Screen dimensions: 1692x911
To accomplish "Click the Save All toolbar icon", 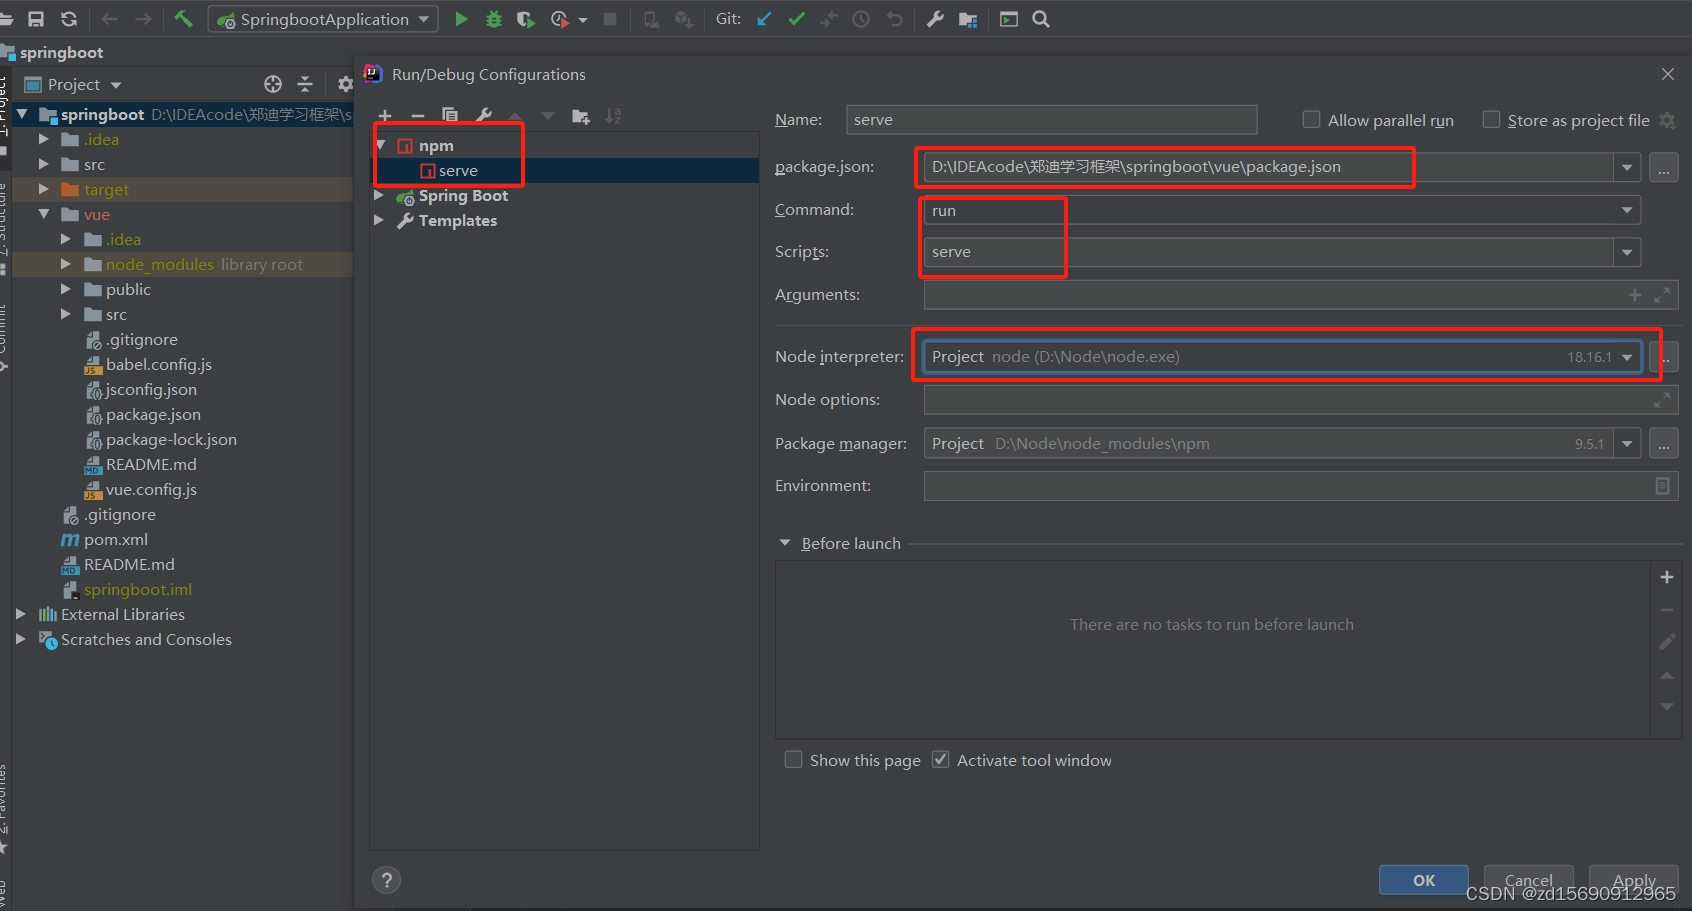I will [36, 19].
